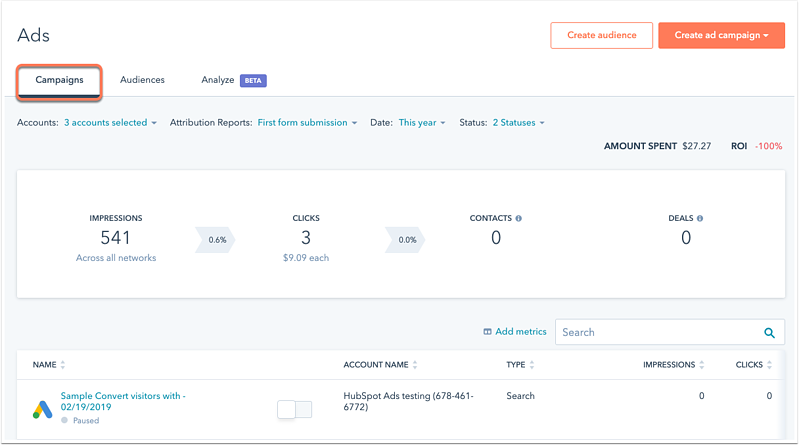Viewport: 799px width, 445px height.
Task: Open the Analyze beta tab
Action: point(218,80)
